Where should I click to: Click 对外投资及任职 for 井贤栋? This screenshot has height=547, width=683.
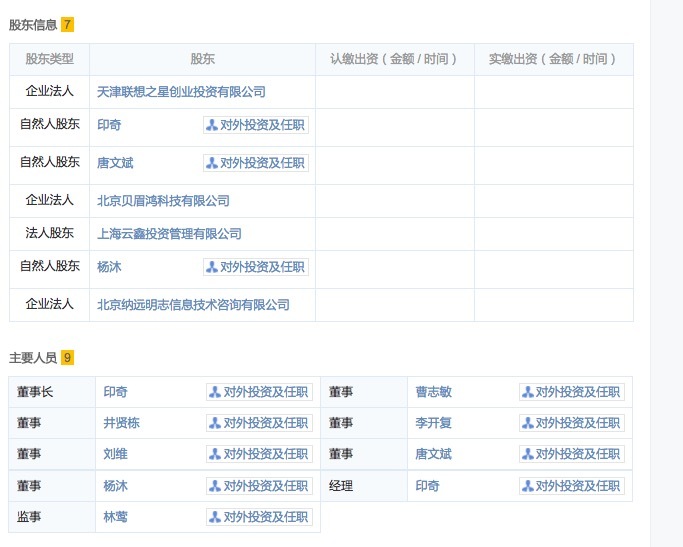(259, 423)
